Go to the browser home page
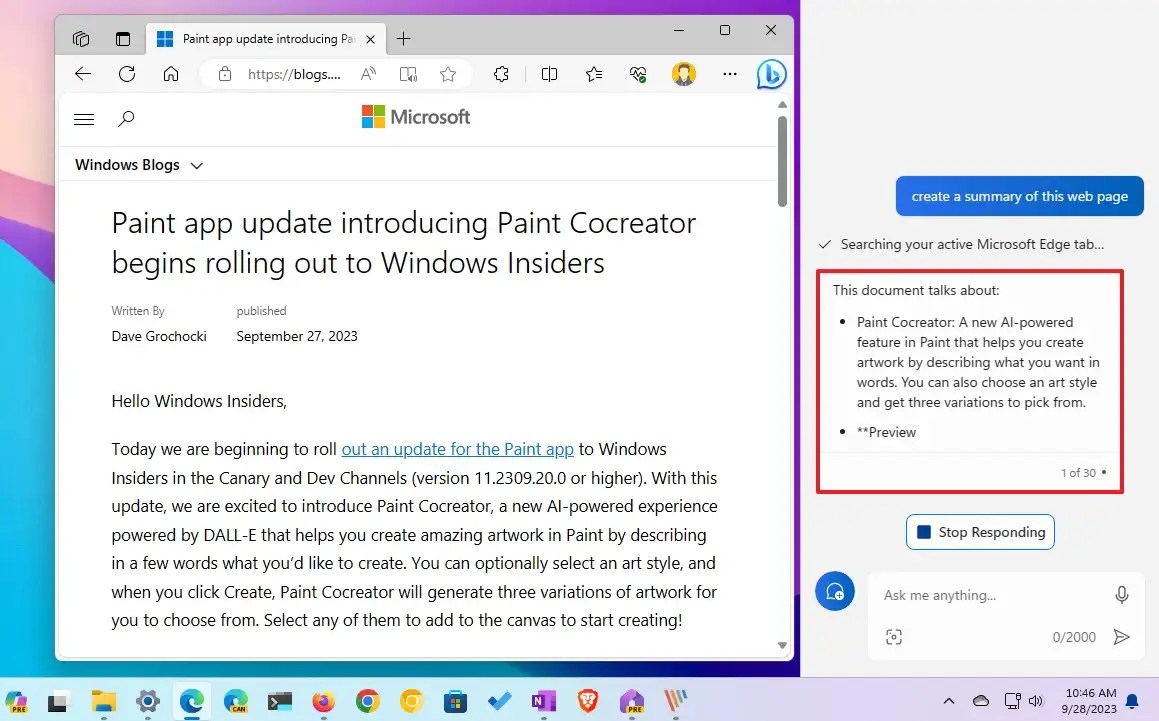 [x=171, y=74]
